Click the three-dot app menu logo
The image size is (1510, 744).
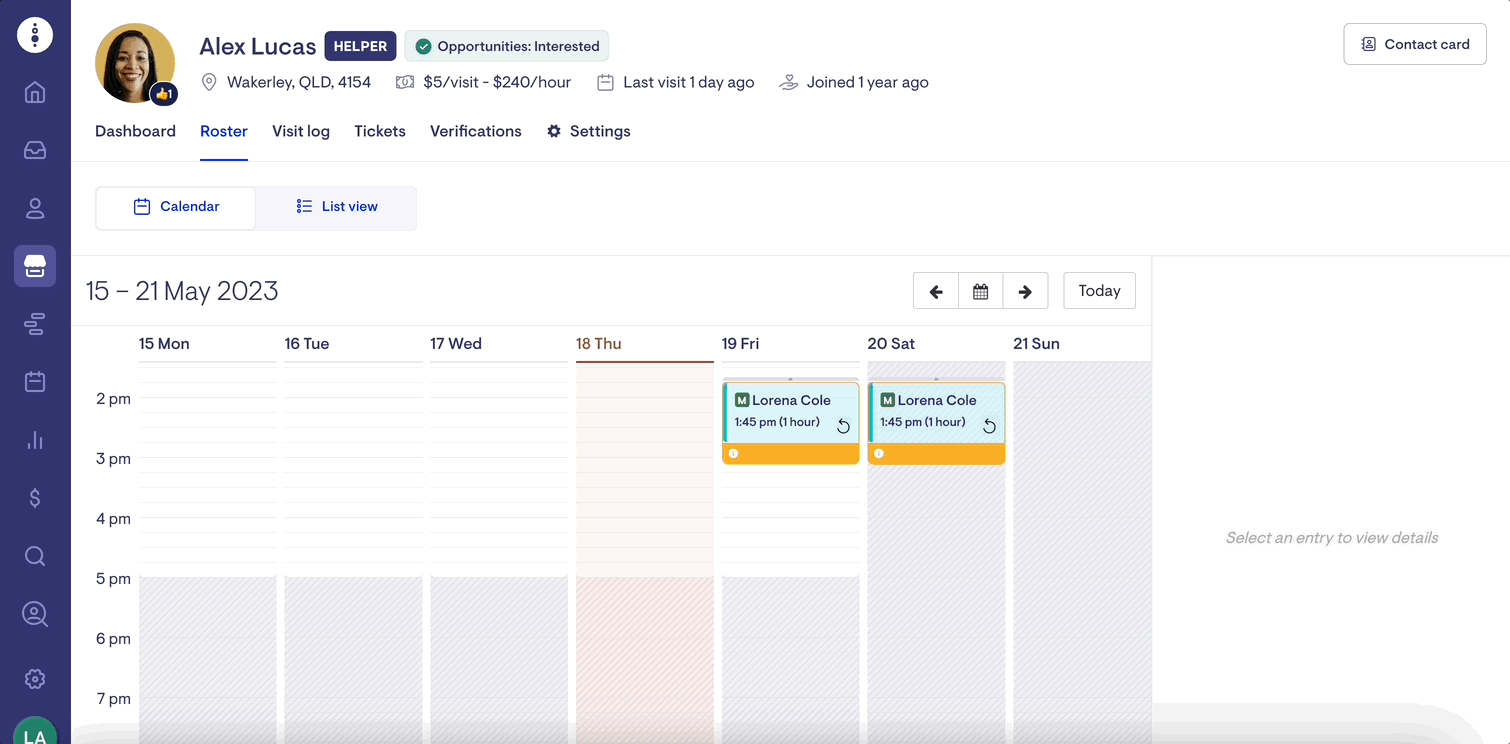coord(35,35)
